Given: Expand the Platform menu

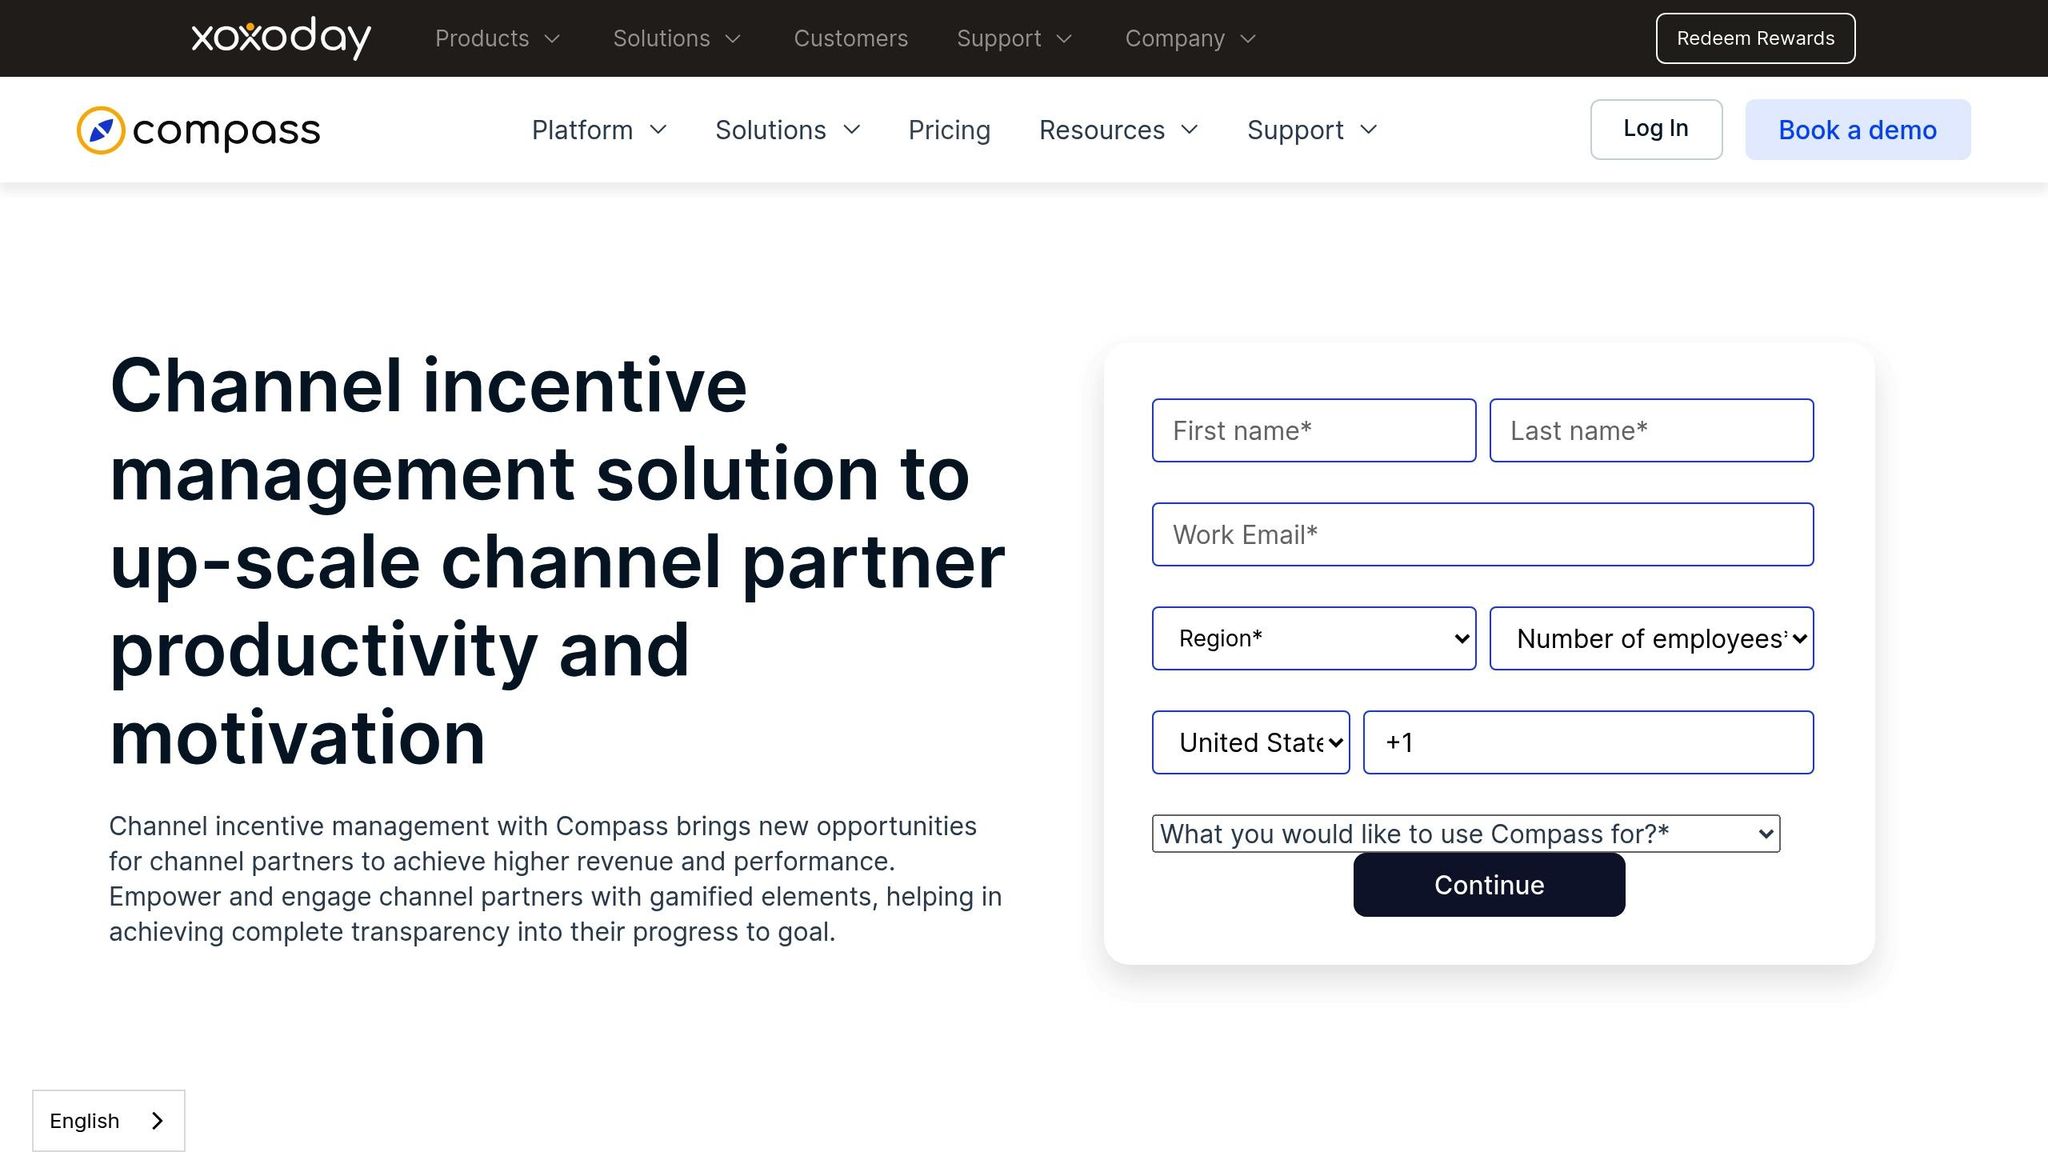Looking at the screenshot, I should click(x=599, y=130).
